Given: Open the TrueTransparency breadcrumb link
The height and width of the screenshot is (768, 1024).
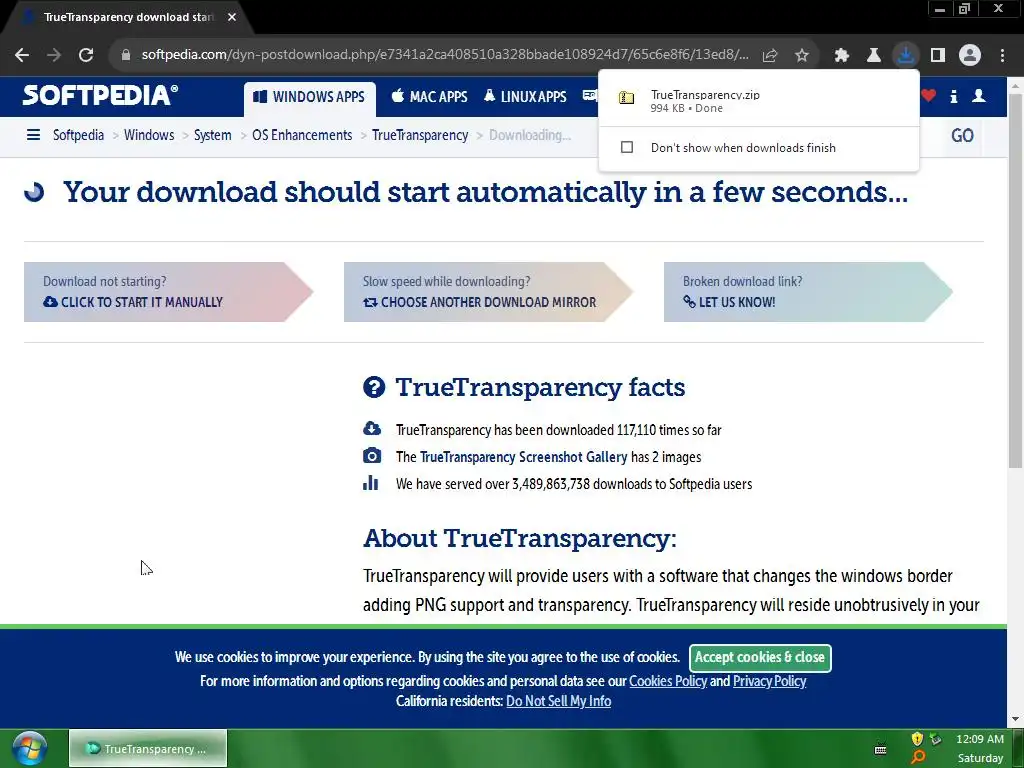Looking at the screenshot, I should point(420,135).
